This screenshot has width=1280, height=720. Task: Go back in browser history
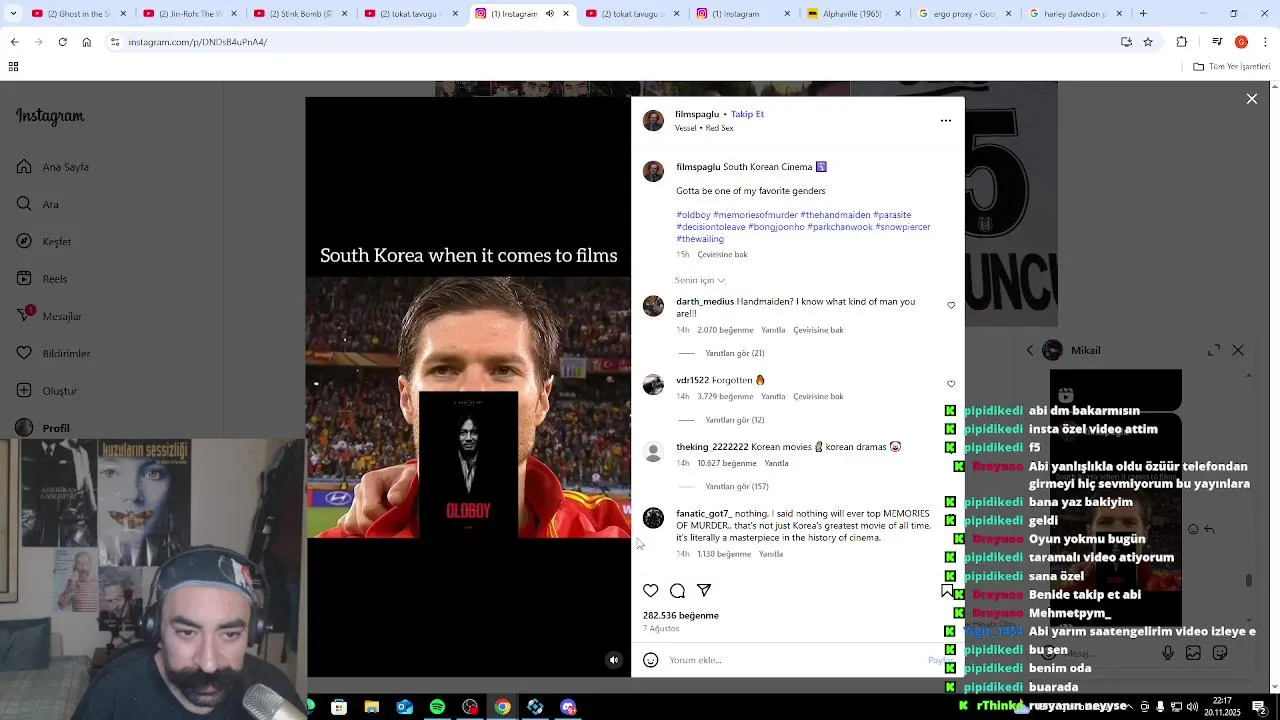pyautogui.click(x=14, y=42)
